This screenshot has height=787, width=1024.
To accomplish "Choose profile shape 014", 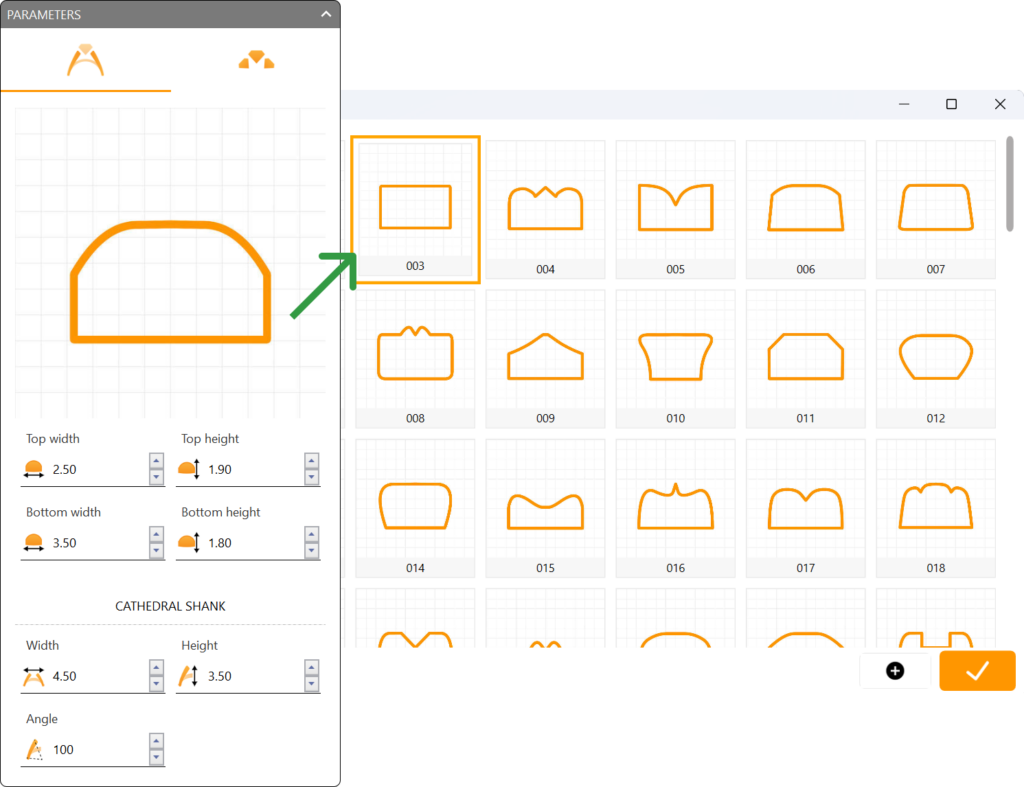I will (415, 507).
